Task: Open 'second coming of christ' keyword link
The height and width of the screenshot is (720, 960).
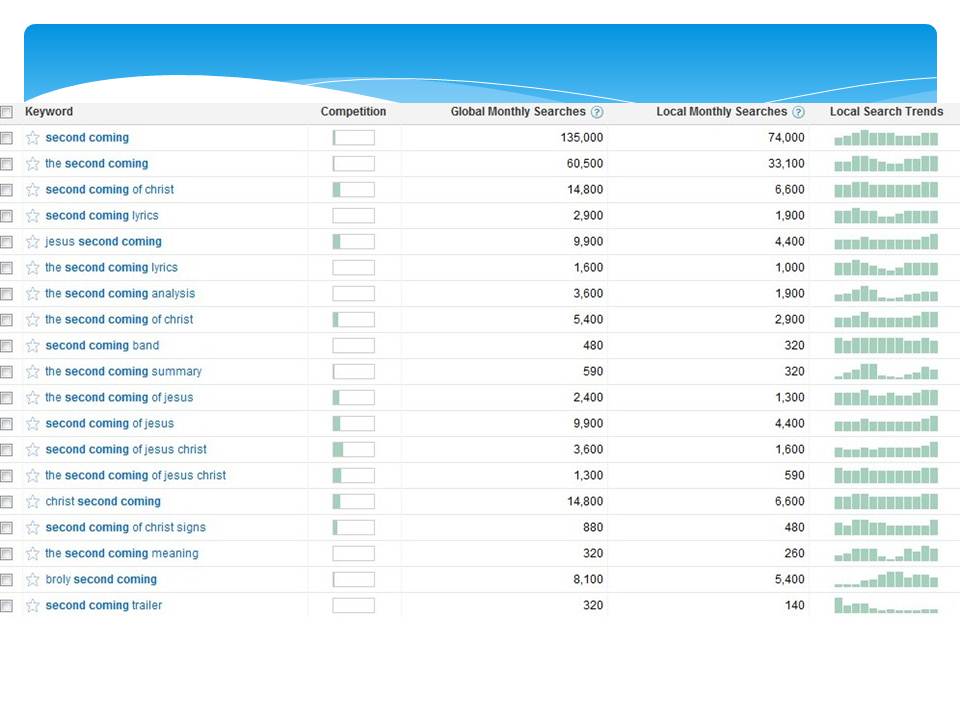Action: [109, 190]
